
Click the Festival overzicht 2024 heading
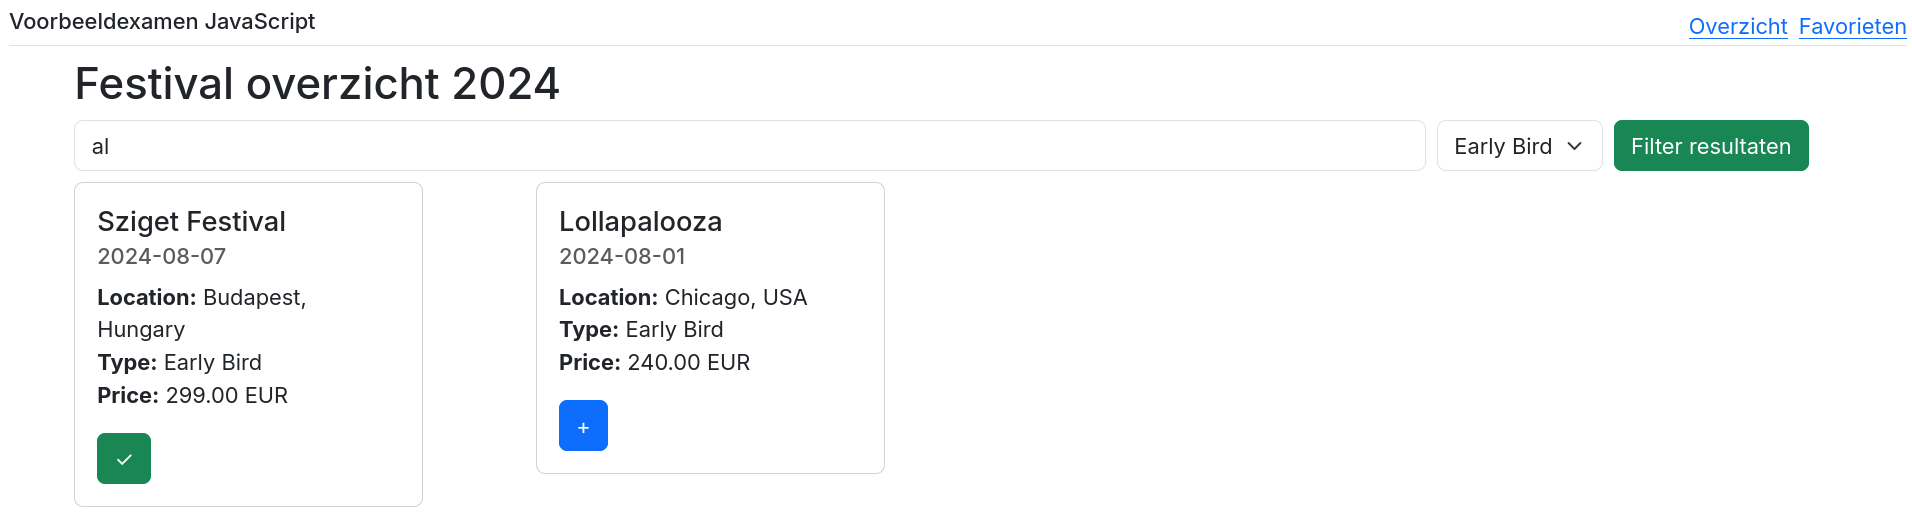317,84
